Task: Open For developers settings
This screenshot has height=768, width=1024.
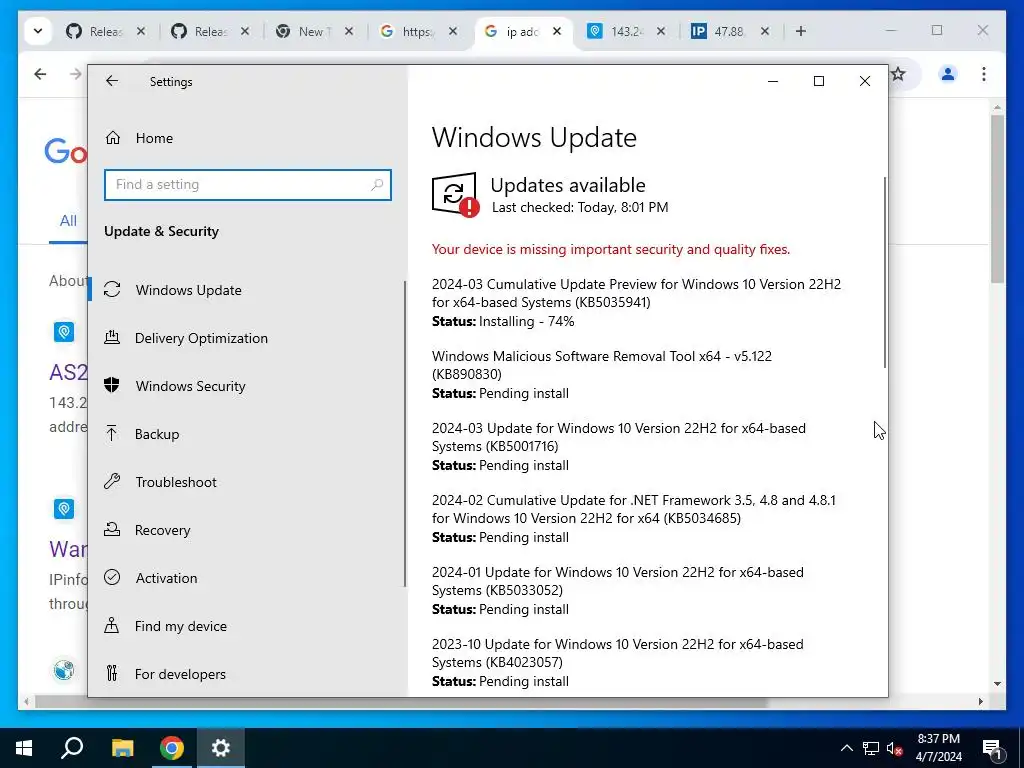Action: 180,674
